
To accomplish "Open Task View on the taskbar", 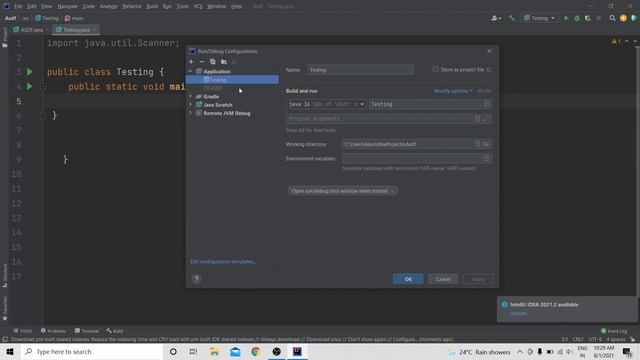I will [193, 351].
